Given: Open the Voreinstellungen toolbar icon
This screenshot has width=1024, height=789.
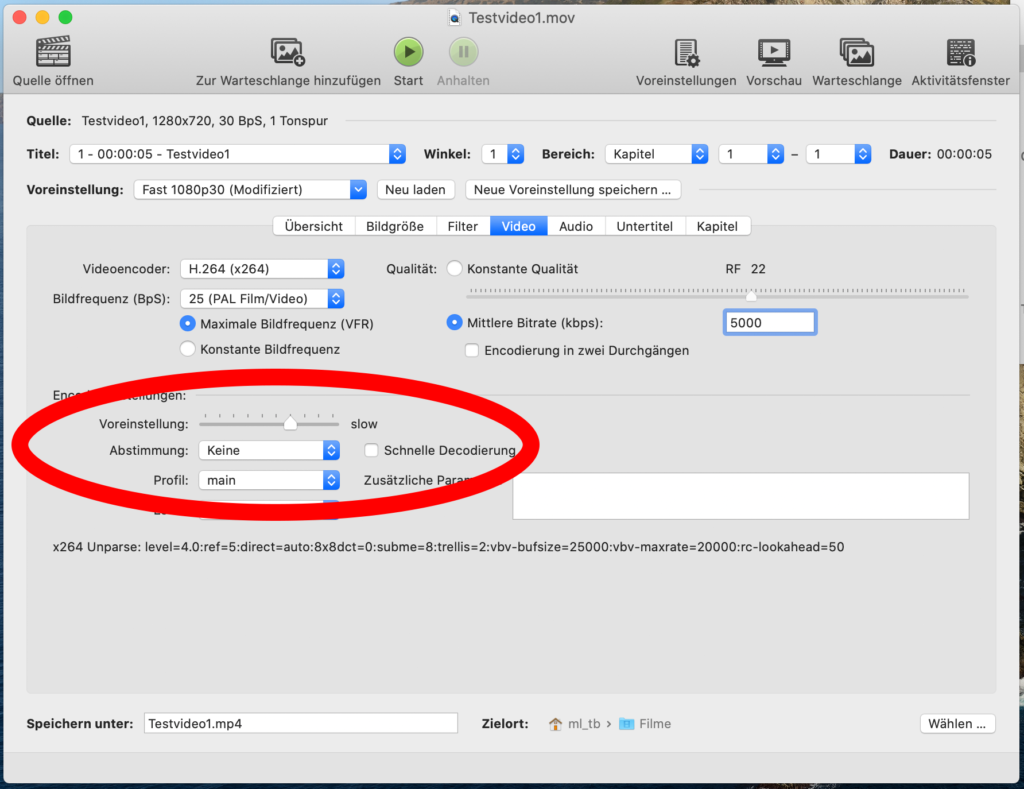Looking at the screenshot, I should (x=686, y=52).
